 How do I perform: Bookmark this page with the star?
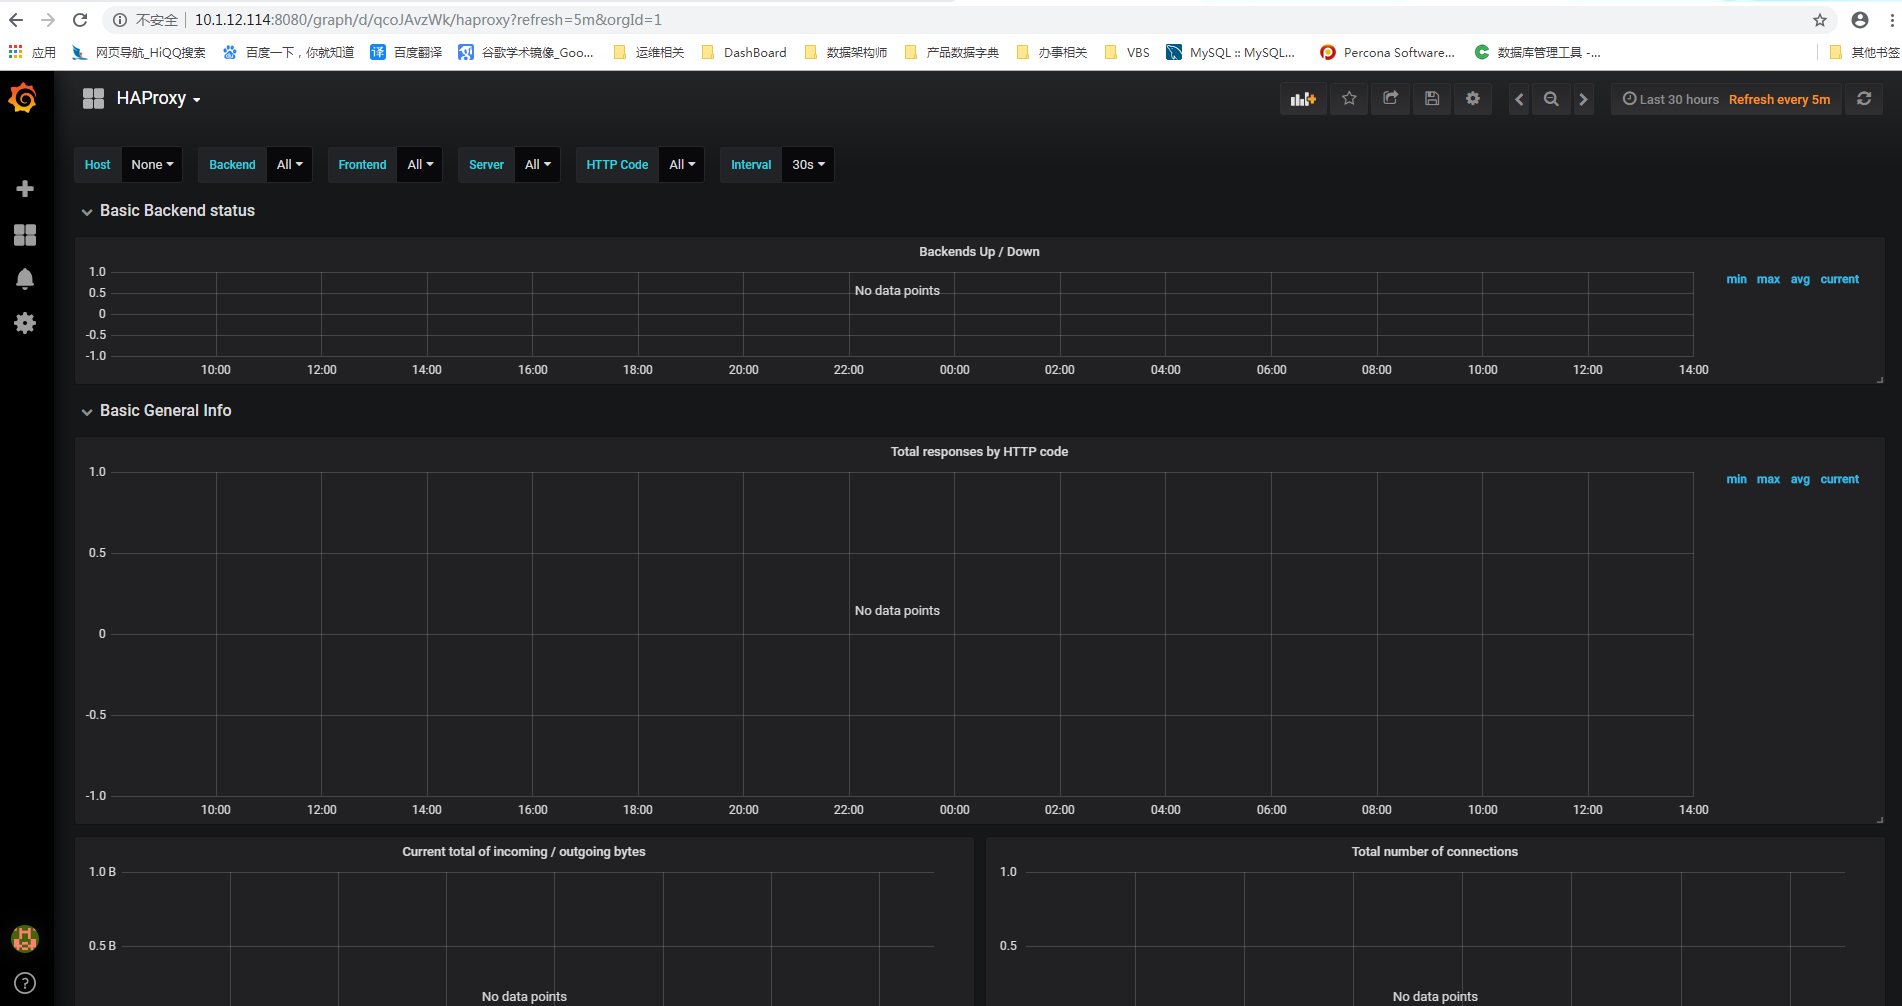[x=1820, y=20]
